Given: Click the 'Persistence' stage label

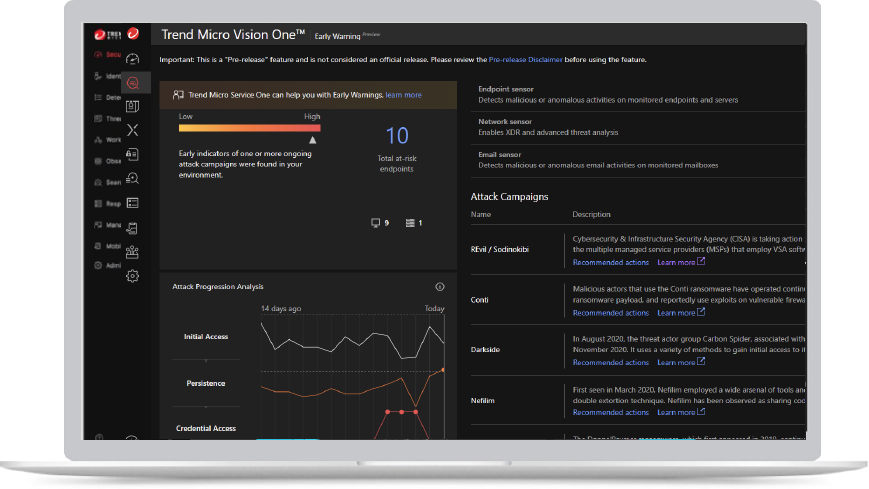Looking at the screenshot, I should [206, 384].
